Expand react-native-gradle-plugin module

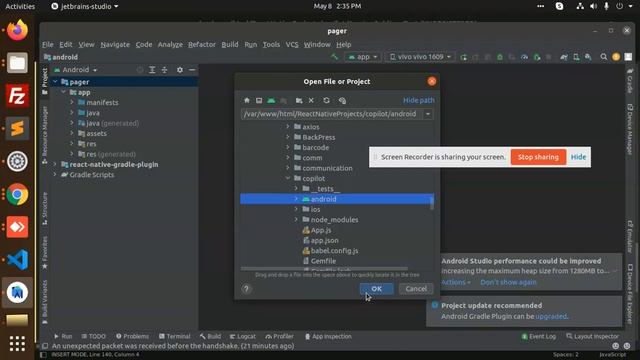tap(55, 164)
